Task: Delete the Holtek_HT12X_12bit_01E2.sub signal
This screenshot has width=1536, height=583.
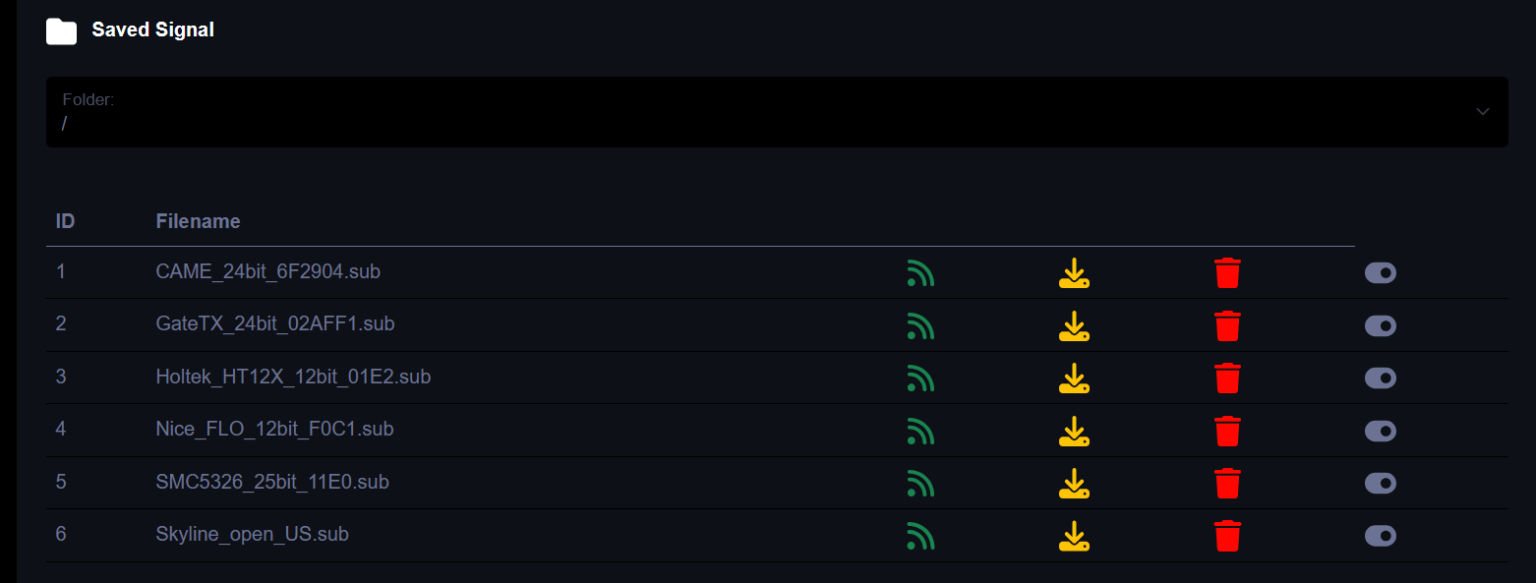Action: 1227,378
